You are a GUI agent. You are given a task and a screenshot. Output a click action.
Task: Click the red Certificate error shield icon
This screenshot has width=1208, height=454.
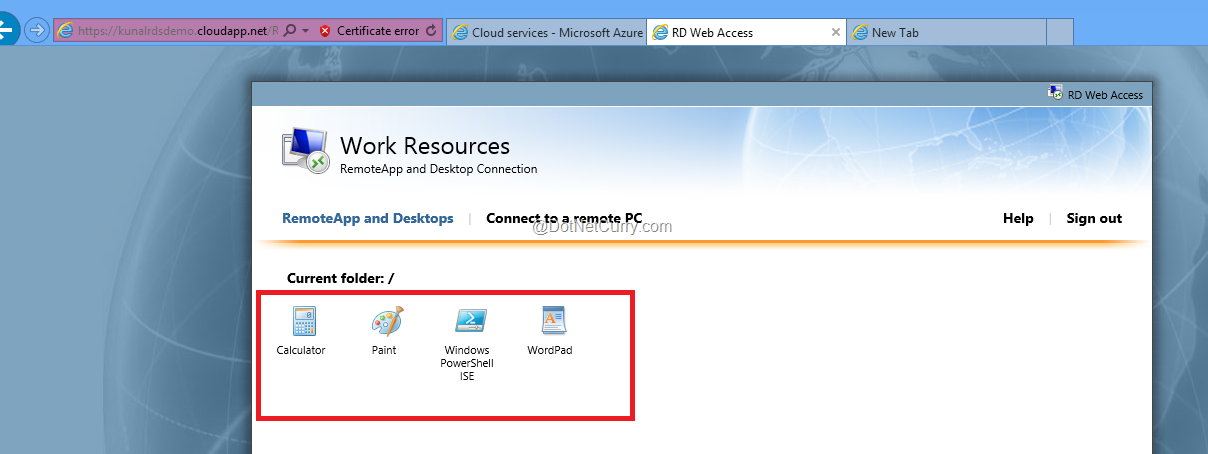click(x=325, y=31)
